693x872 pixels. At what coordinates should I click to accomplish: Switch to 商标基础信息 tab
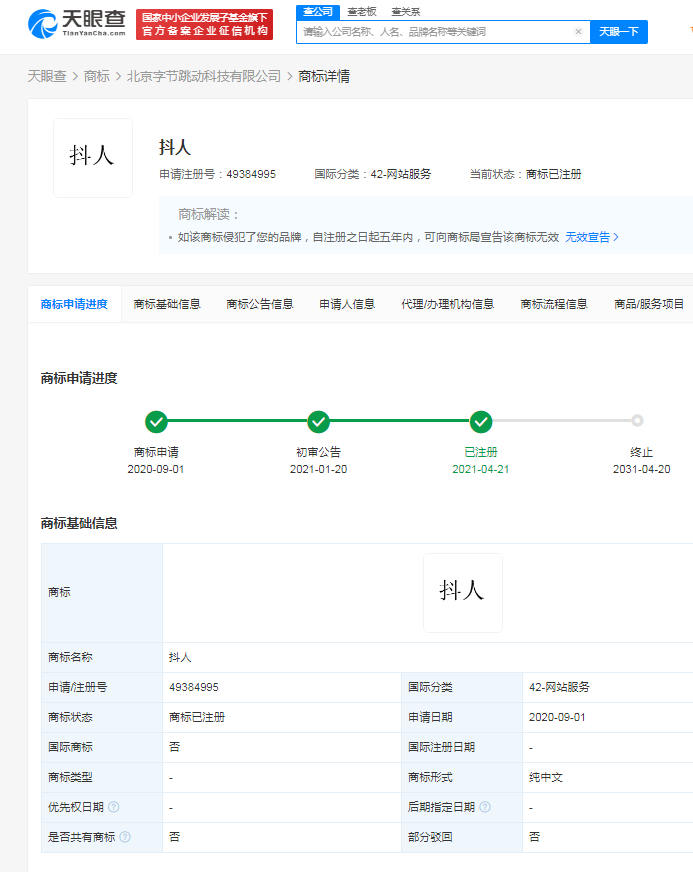(167, 304)
